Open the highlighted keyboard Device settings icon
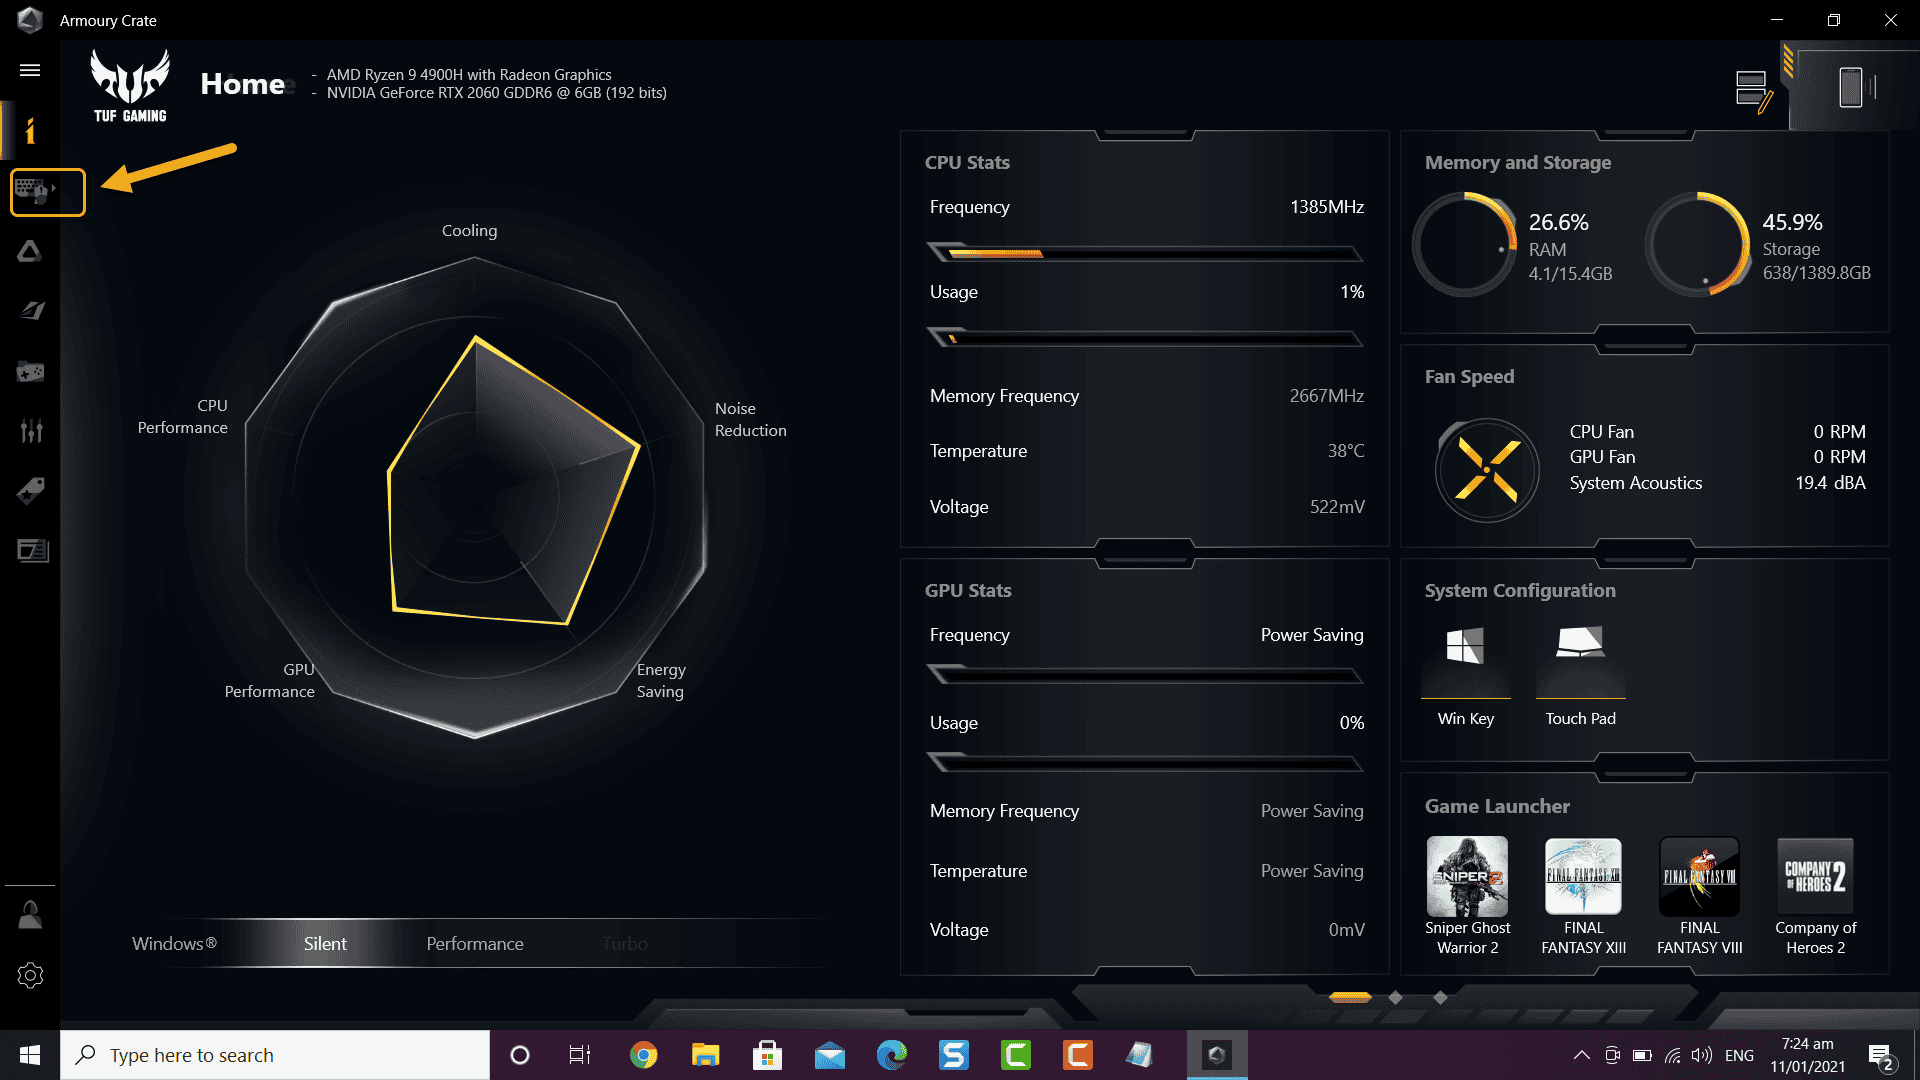 coord(47,192)
